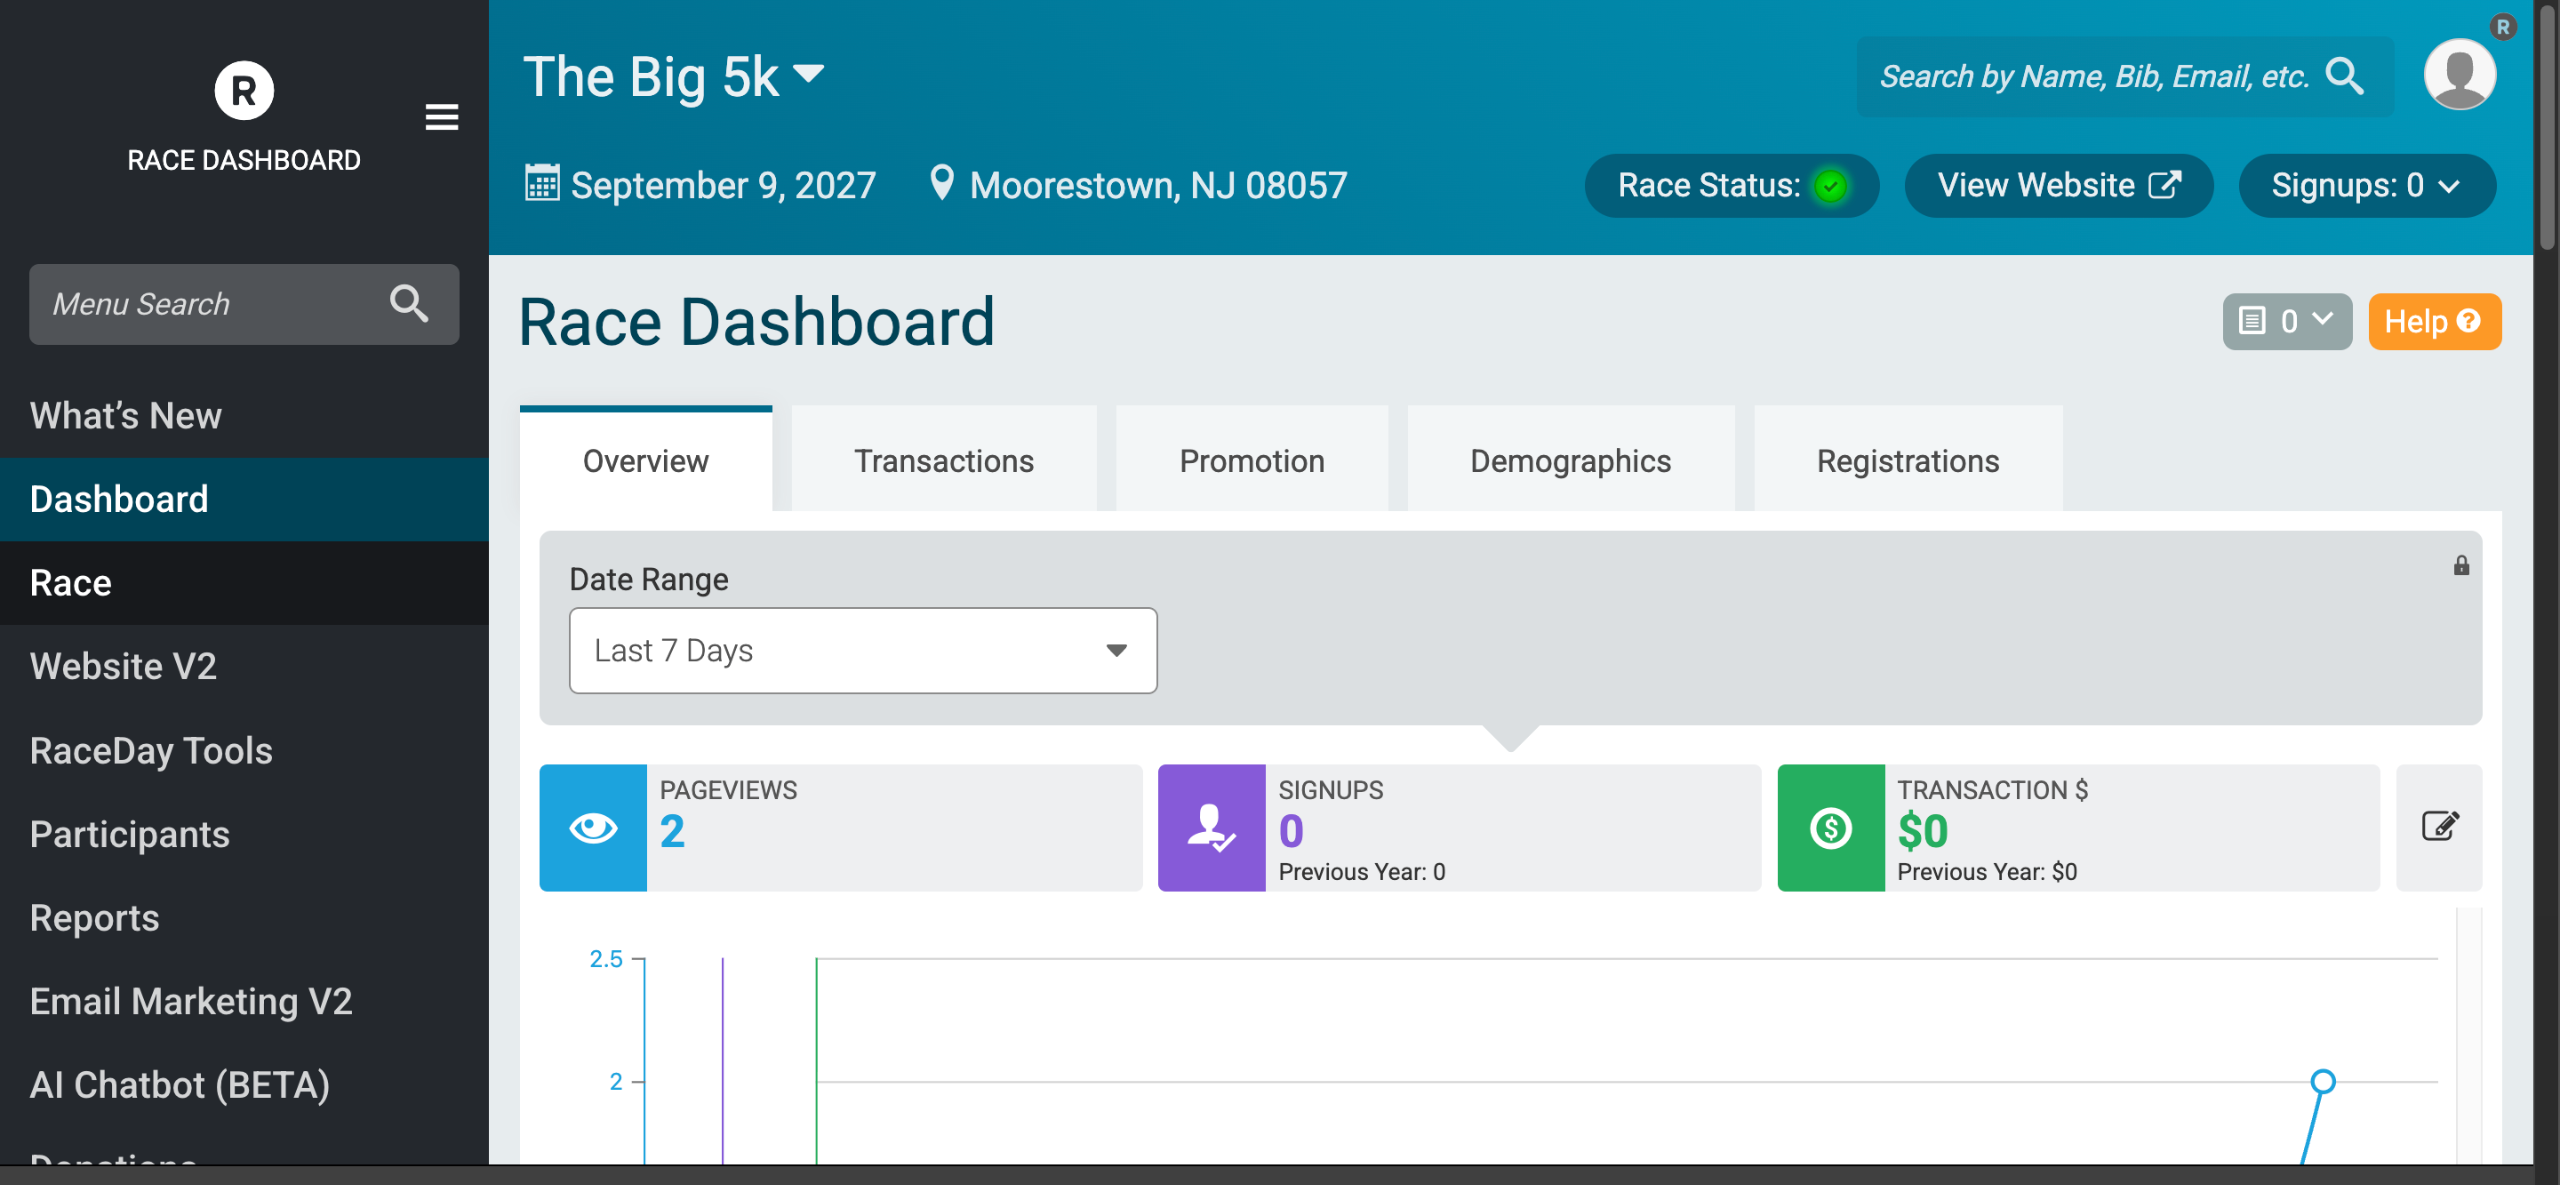Open the Last 7 Days dropdown

tap(863, 650)
